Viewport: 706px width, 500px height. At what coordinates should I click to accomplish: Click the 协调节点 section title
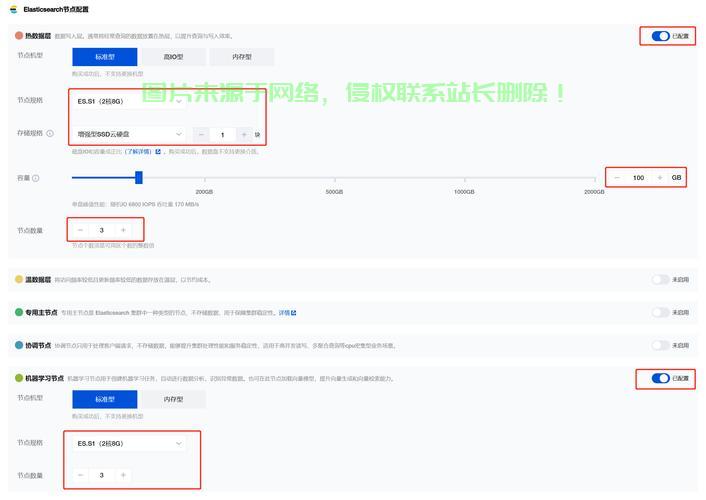point(38,345)
